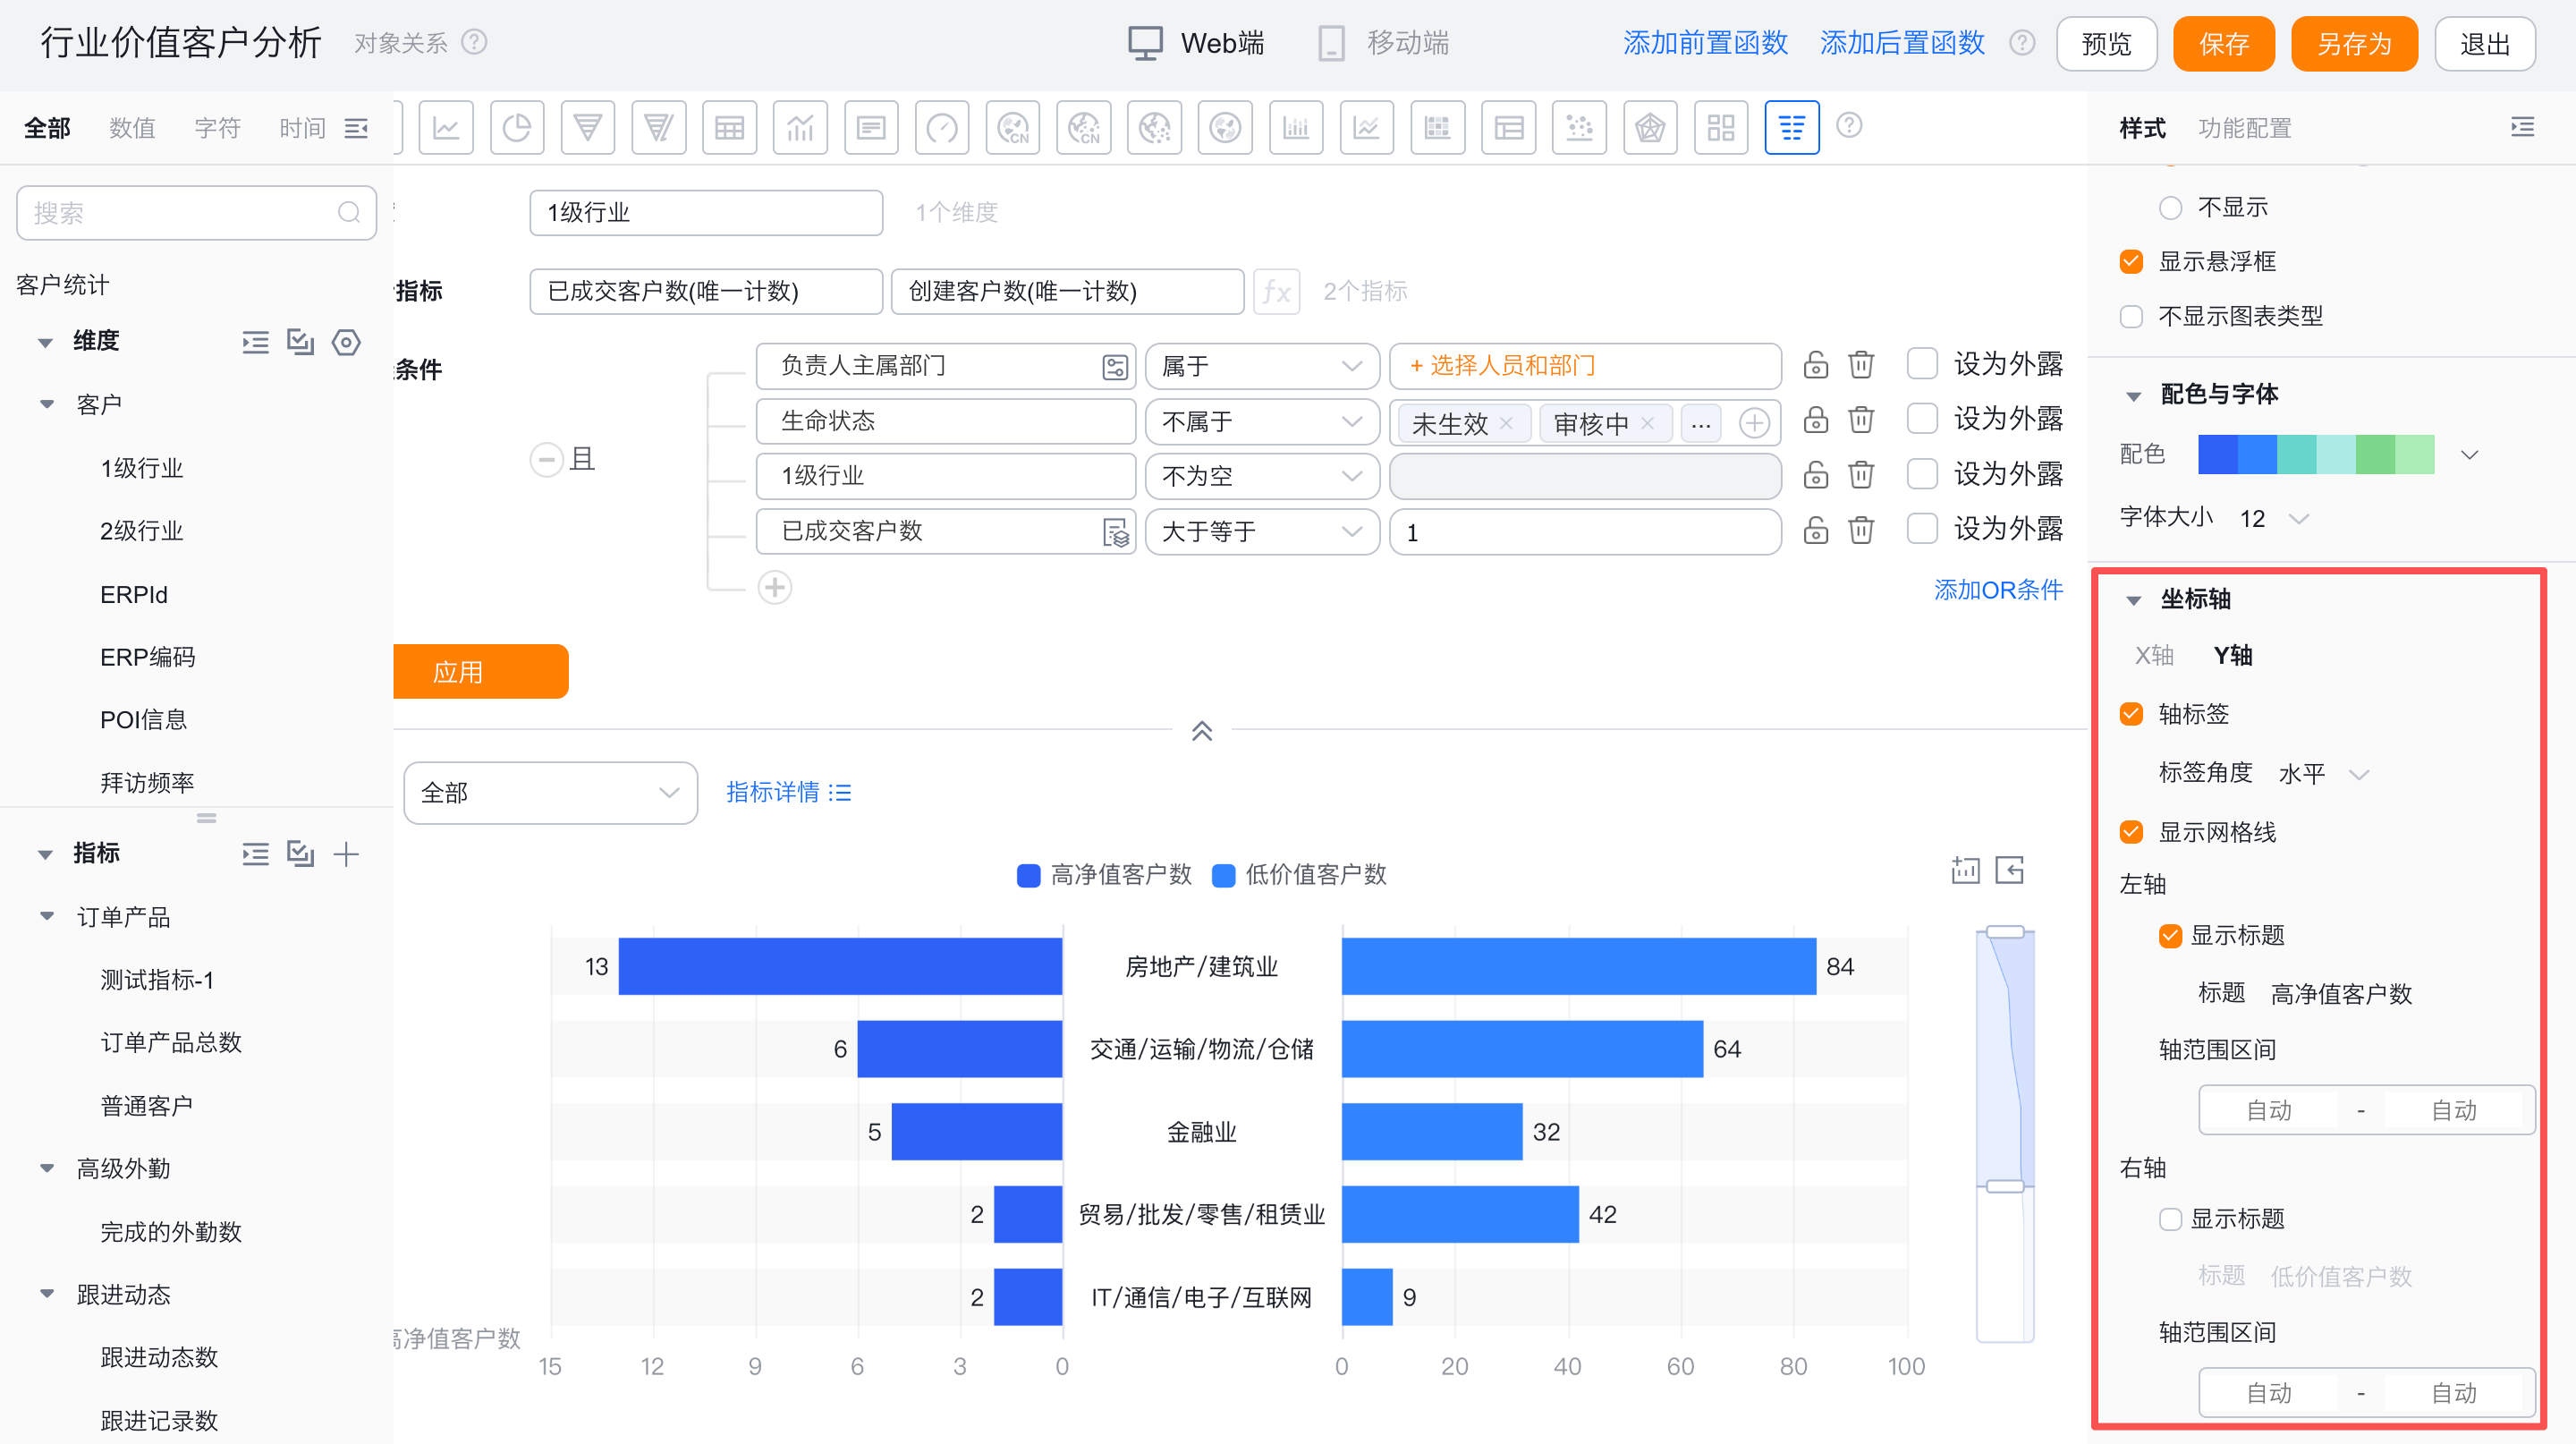Collapse config area with double-up arrow
2576x1444 pixels.
(x=1201, y=731)
